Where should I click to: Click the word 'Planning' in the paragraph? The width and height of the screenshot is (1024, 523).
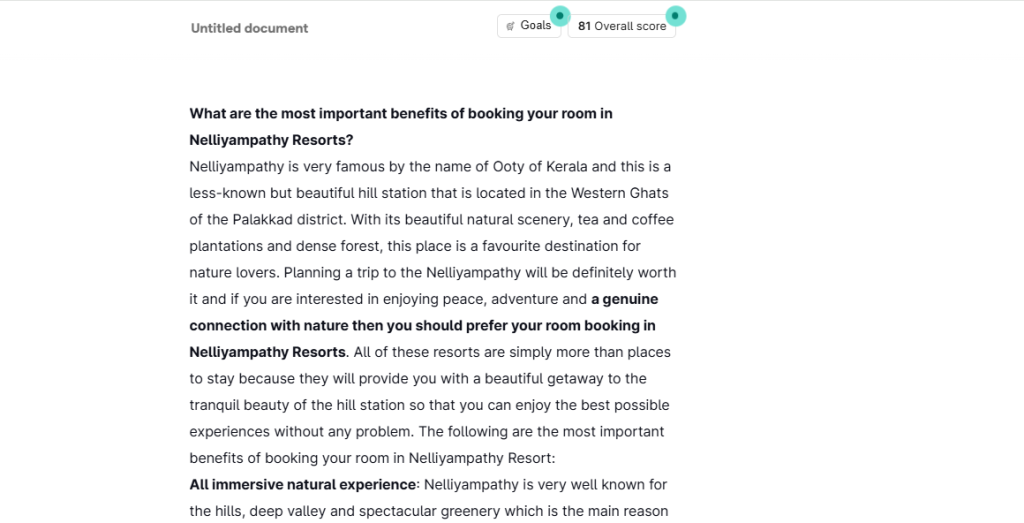[x=316, y=272]
